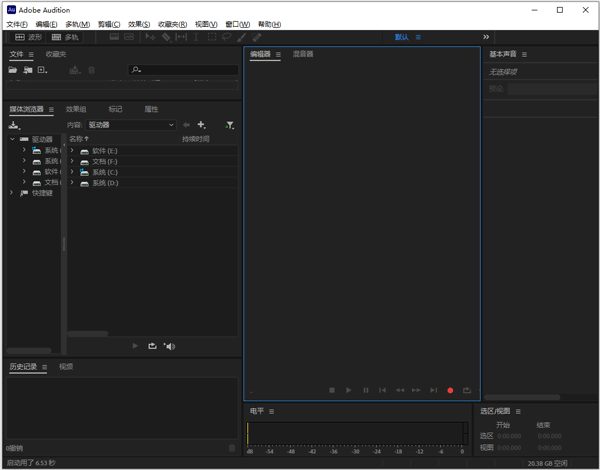
Task: Open the 内容 驱动器 dropdown
Action: tap(130, 125)
